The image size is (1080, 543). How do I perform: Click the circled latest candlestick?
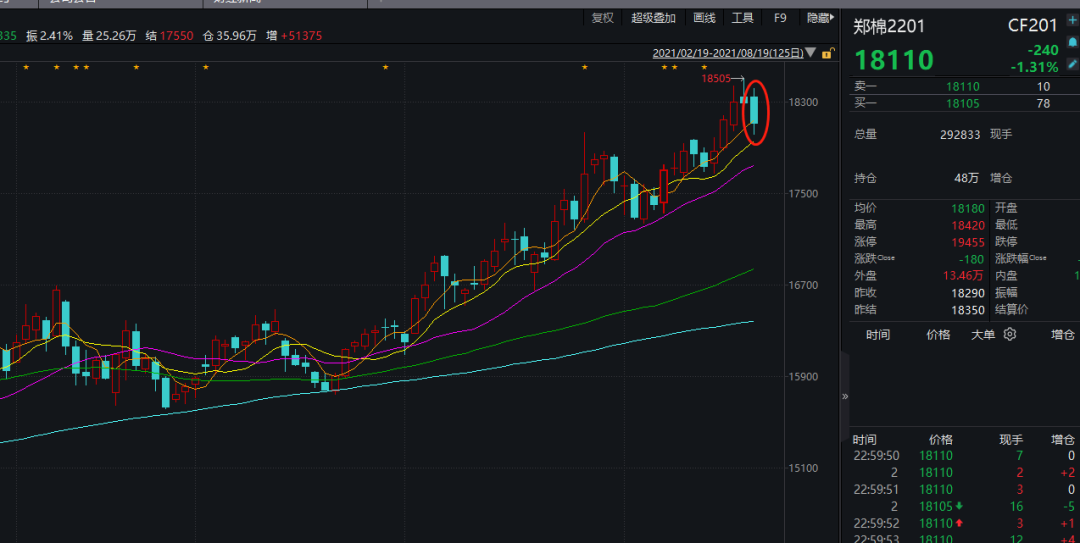click(755, 110)
